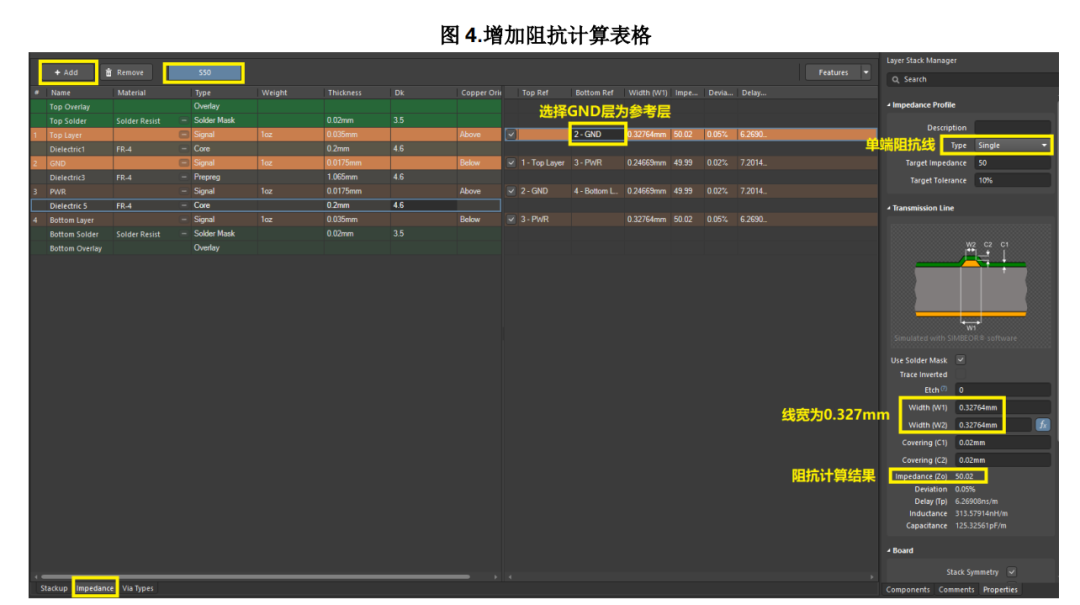Open material picker for Bottom Solder row
This screenshot has height=605, width=1080.
[x=184, y=234]
